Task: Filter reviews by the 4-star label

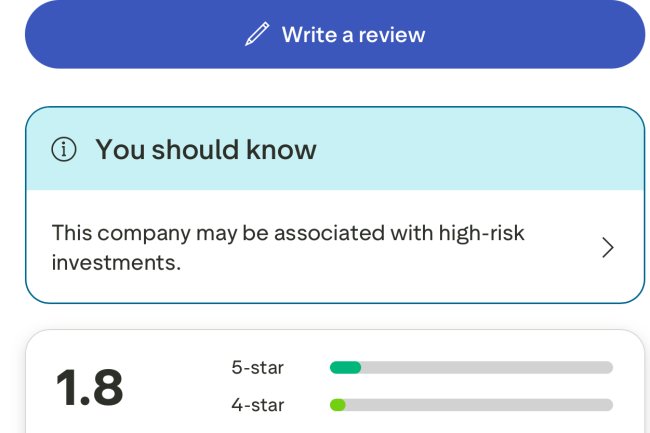Action: click(x=258, y=405)
